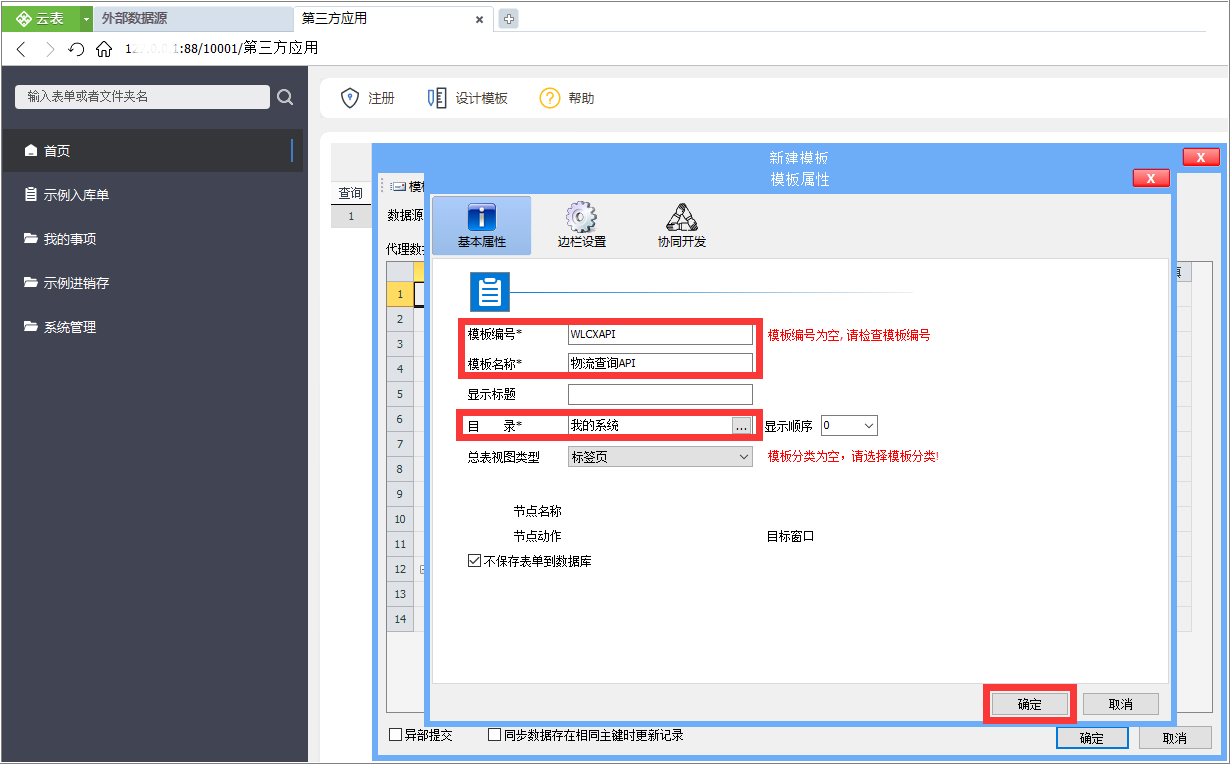Click the 模板编号 input field
The image size is (1230, 764).
[x=660, y=335]
